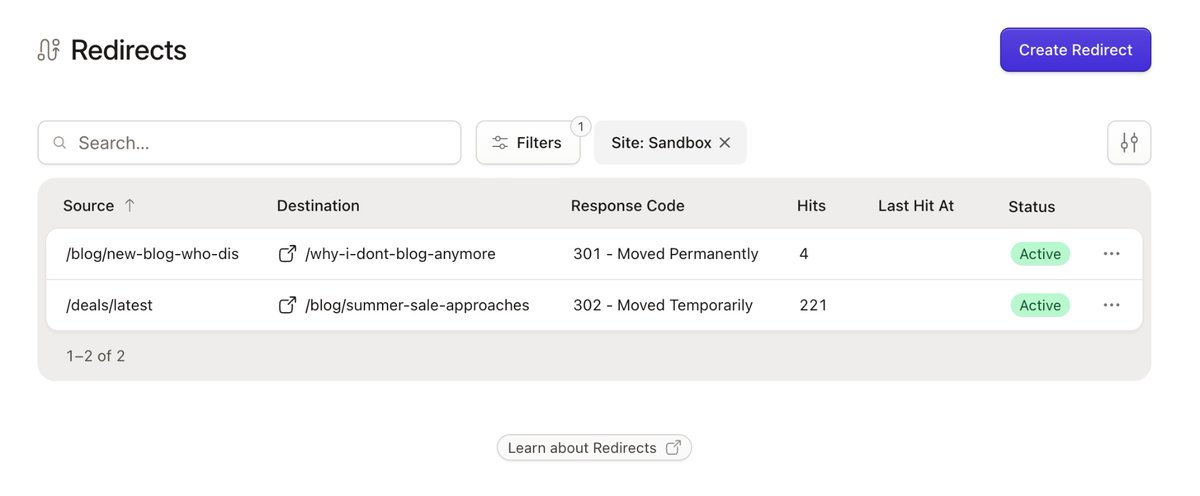This screenshot has height=496, width=1200.
Task: Click the Active status badge for /deals/latest
Action: pos(1040,305)
